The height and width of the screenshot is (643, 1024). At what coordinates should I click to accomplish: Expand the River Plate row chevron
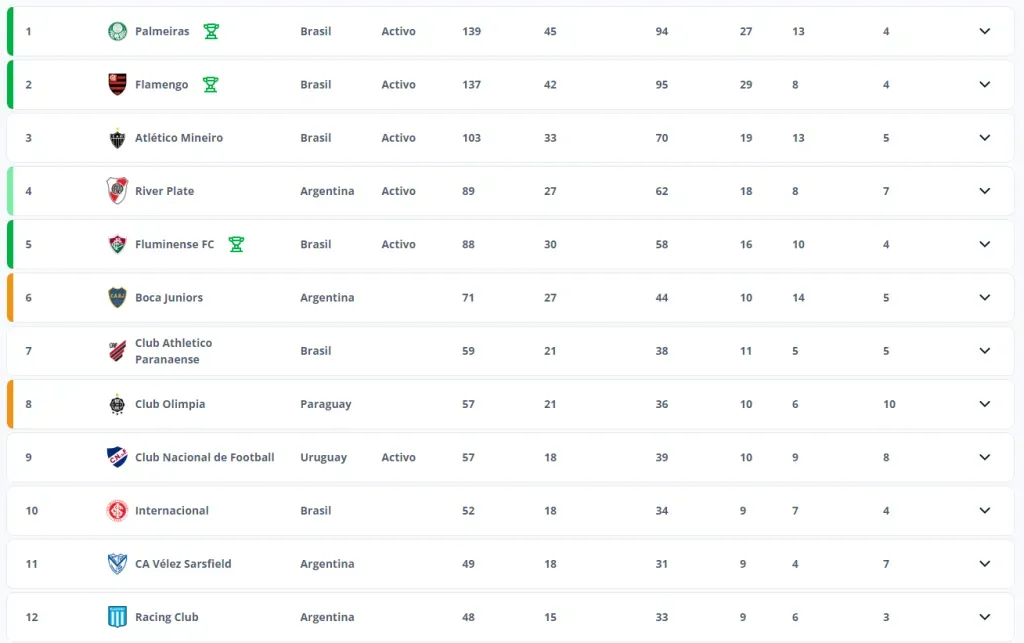point(984,191)
